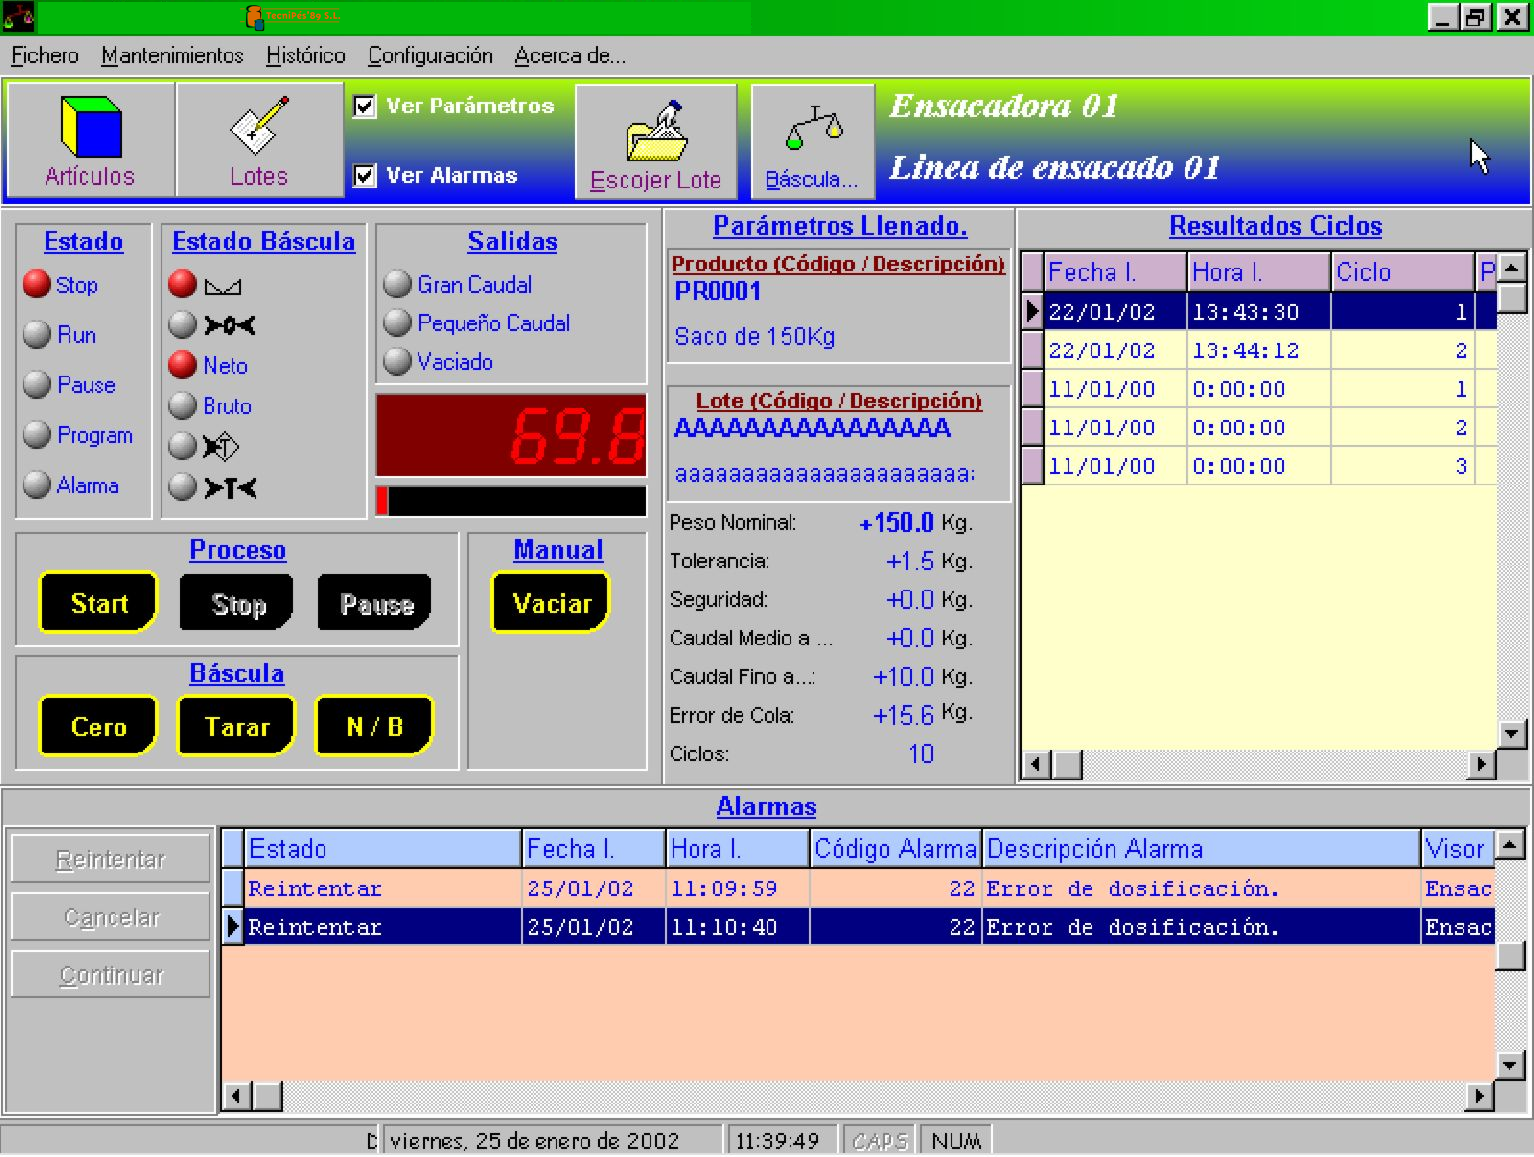Viewport: 1534px width, 1157px height.
Task: Click the Cancelar alarm button
Action: 110,917
